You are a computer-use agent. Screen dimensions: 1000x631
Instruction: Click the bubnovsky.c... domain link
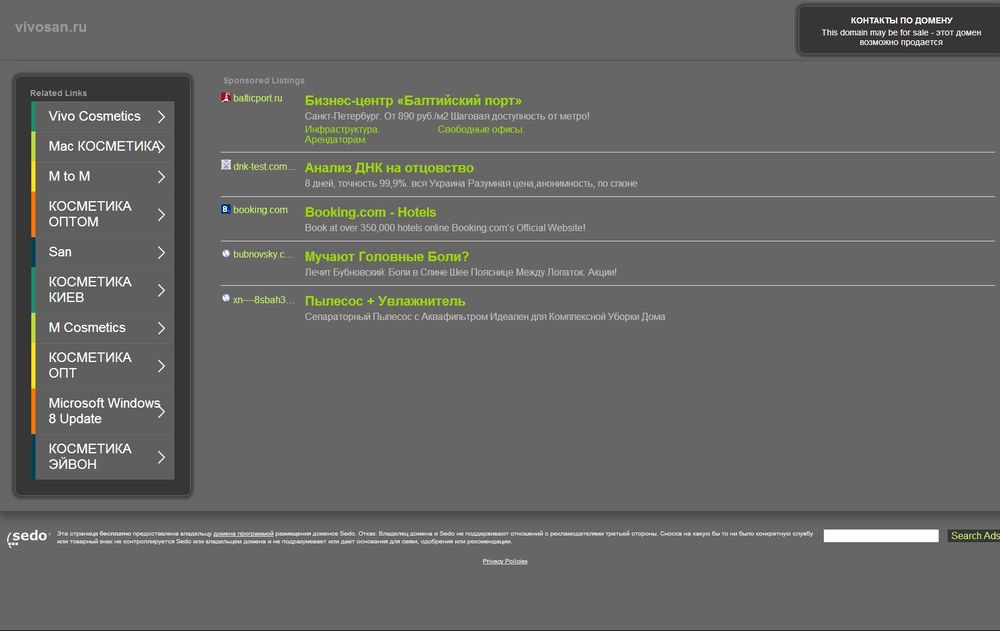(x=263, y=255)
